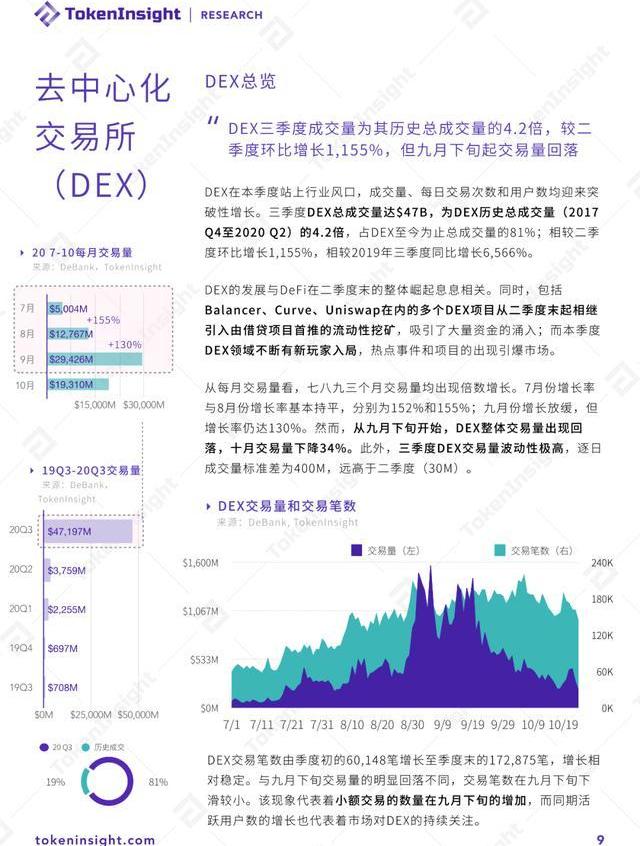Click the 240K right-axis label

602,563
